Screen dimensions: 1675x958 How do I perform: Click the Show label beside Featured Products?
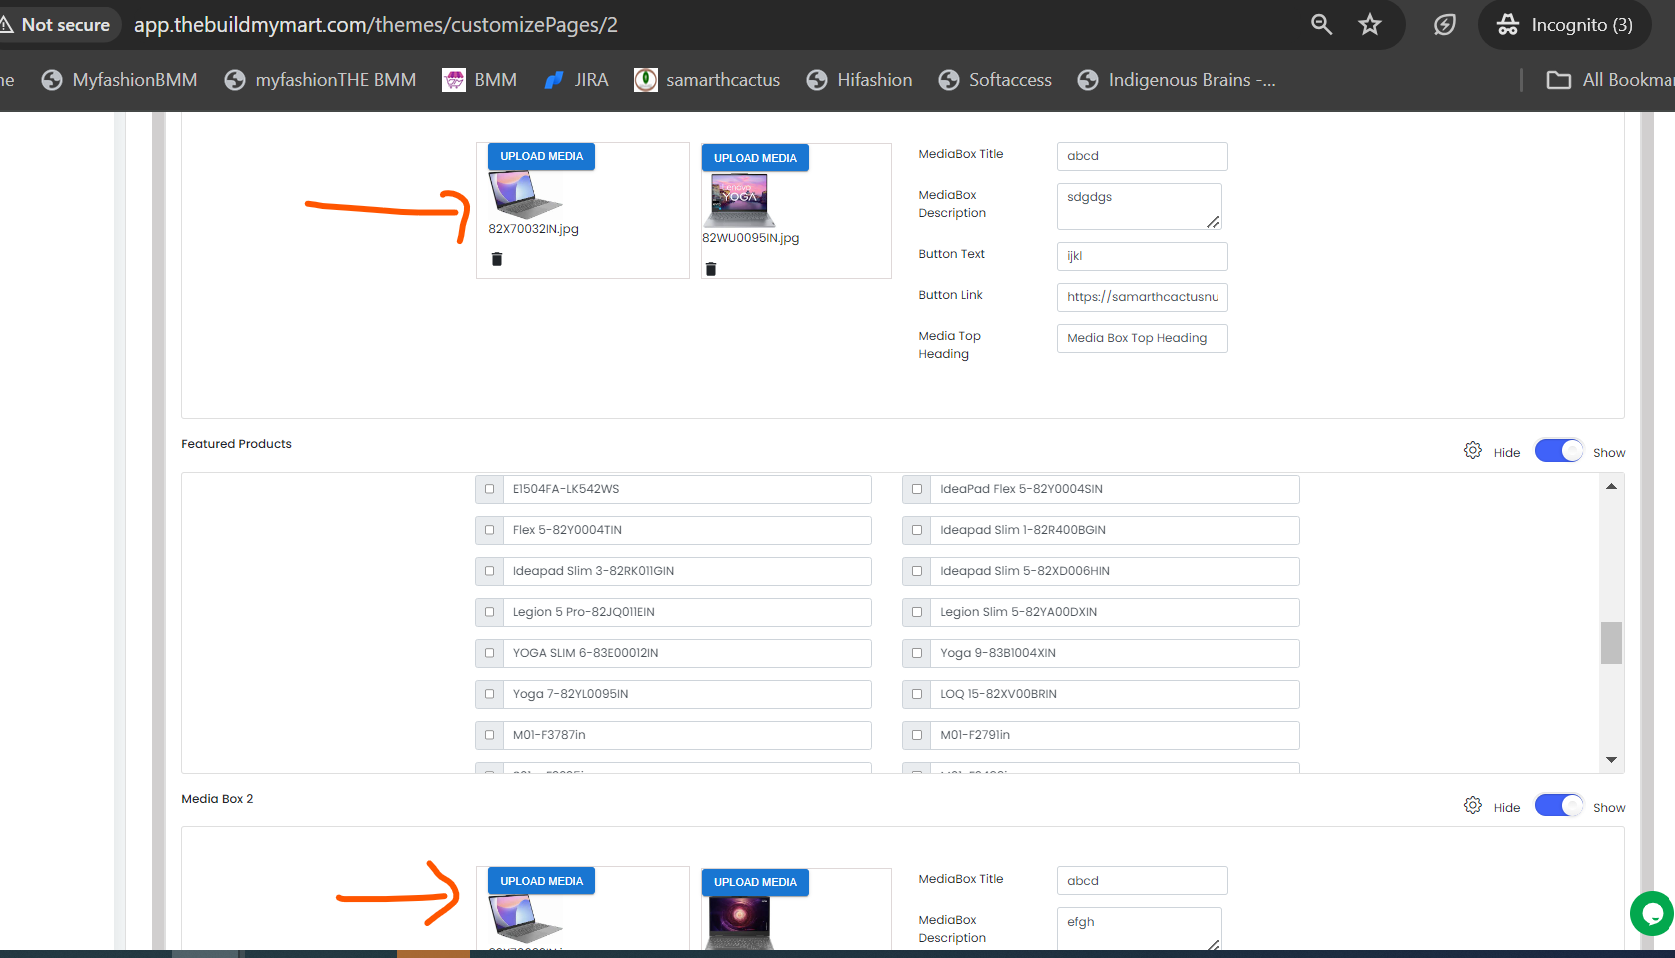[x=1609, y=453]
